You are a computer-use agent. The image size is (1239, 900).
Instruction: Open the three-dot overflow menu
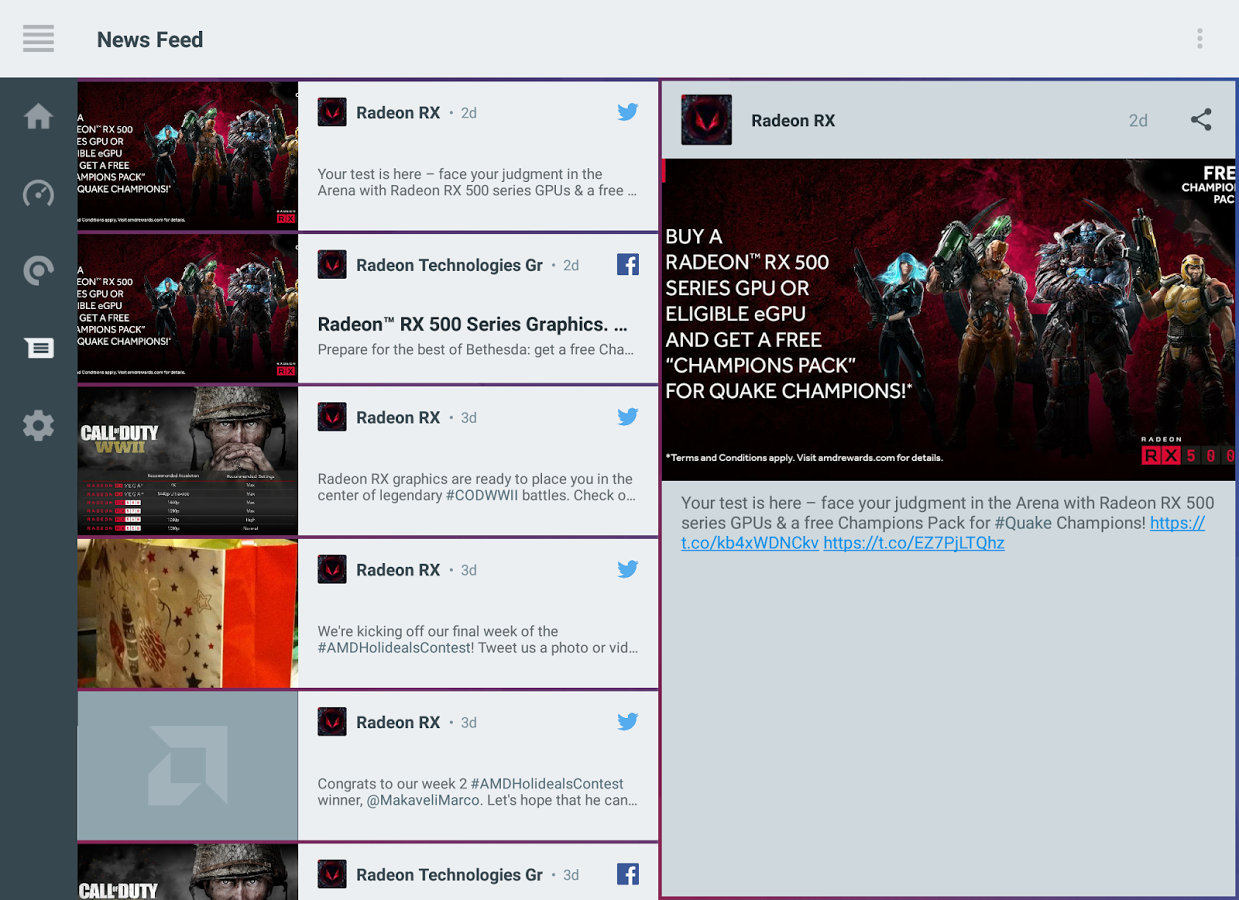click(1200, 39)
